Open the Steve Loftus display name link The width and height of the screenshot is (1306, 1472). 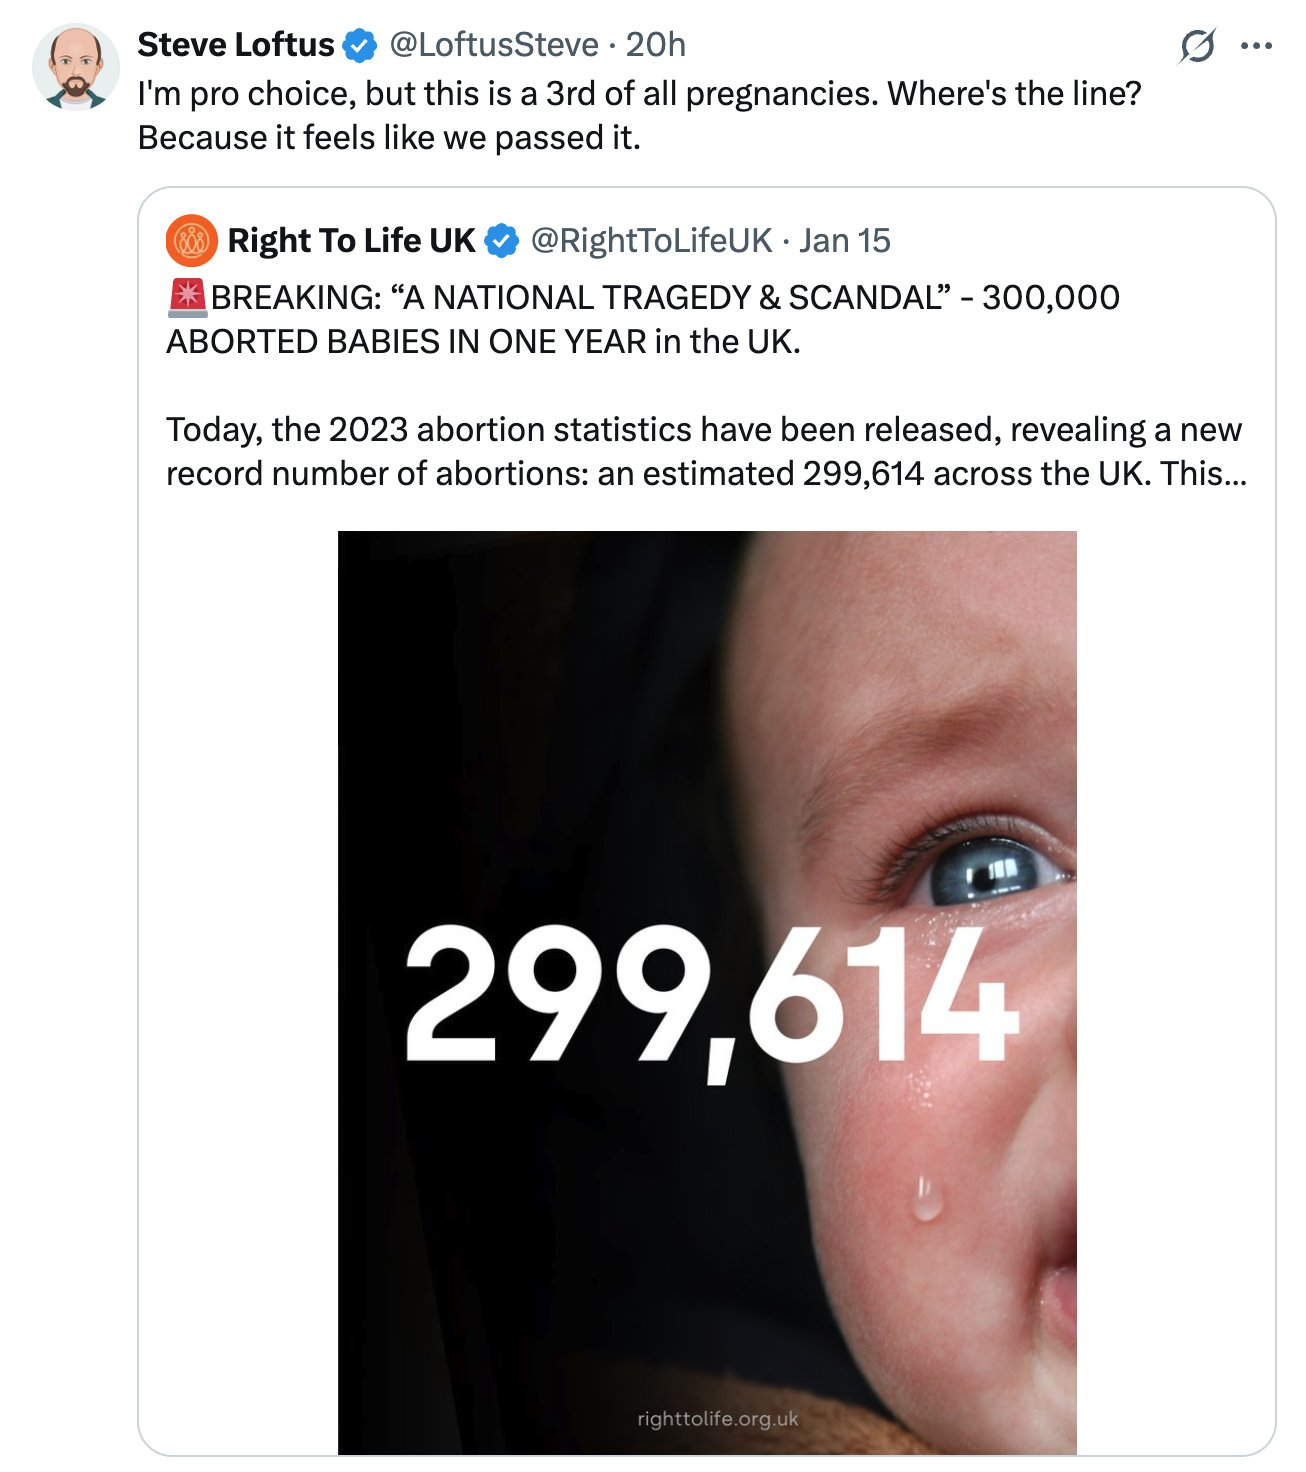click(236, 45)
